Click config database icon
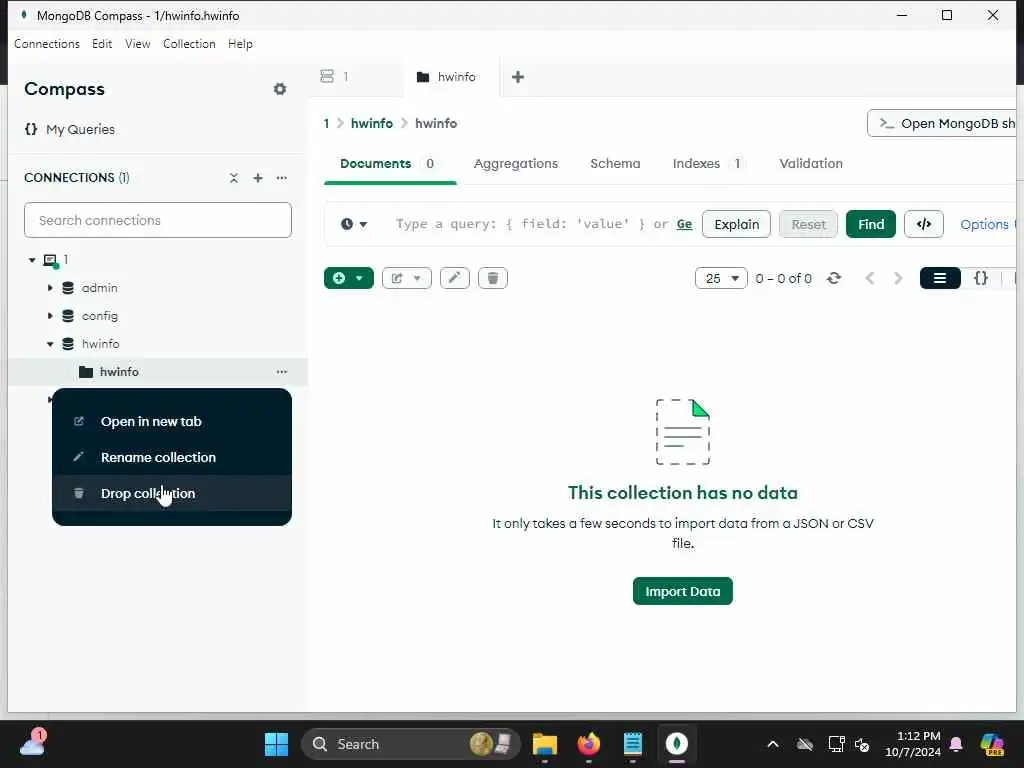This screenshot has width=1024, height=768. tap(68, 316)
